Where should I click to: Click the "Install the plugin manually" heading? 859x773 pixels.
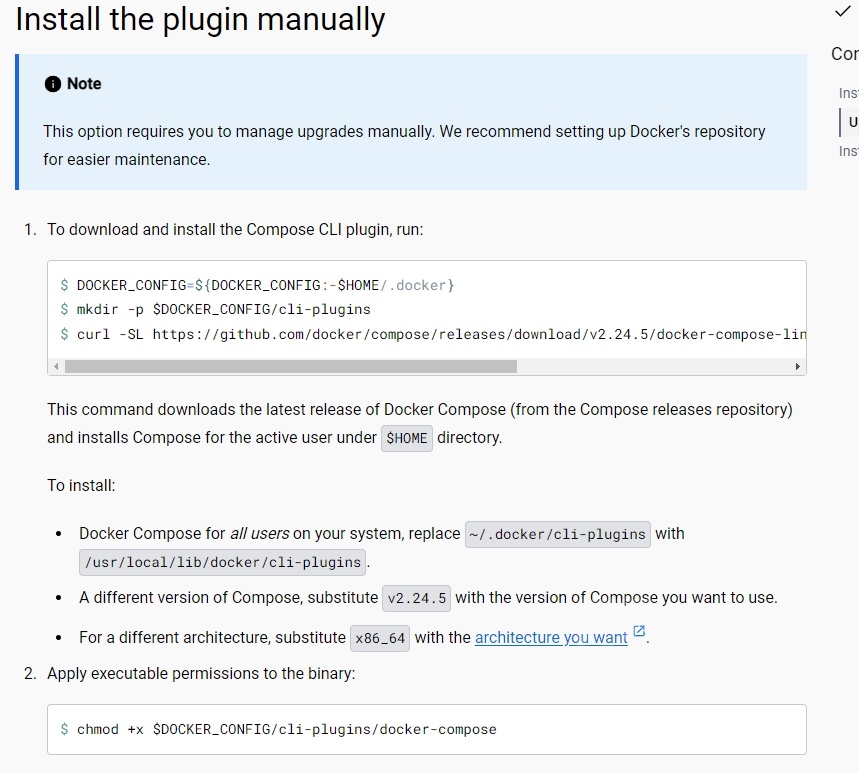click(x=199, y=19)
